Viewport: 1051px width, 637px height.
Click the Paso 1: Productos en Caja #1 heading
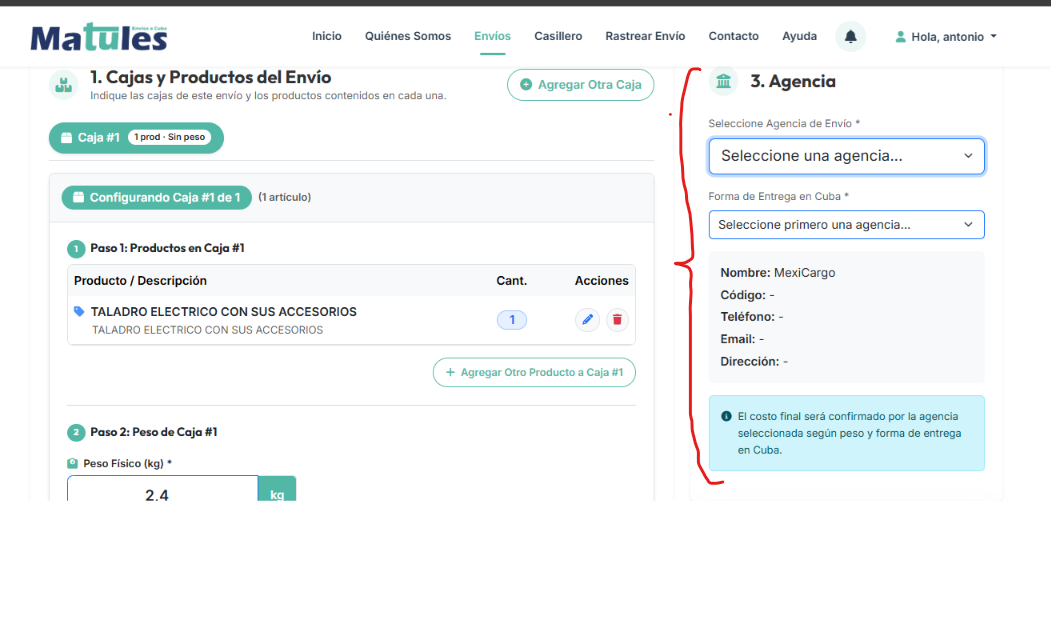pyautogui.click(x=168, y=248)
